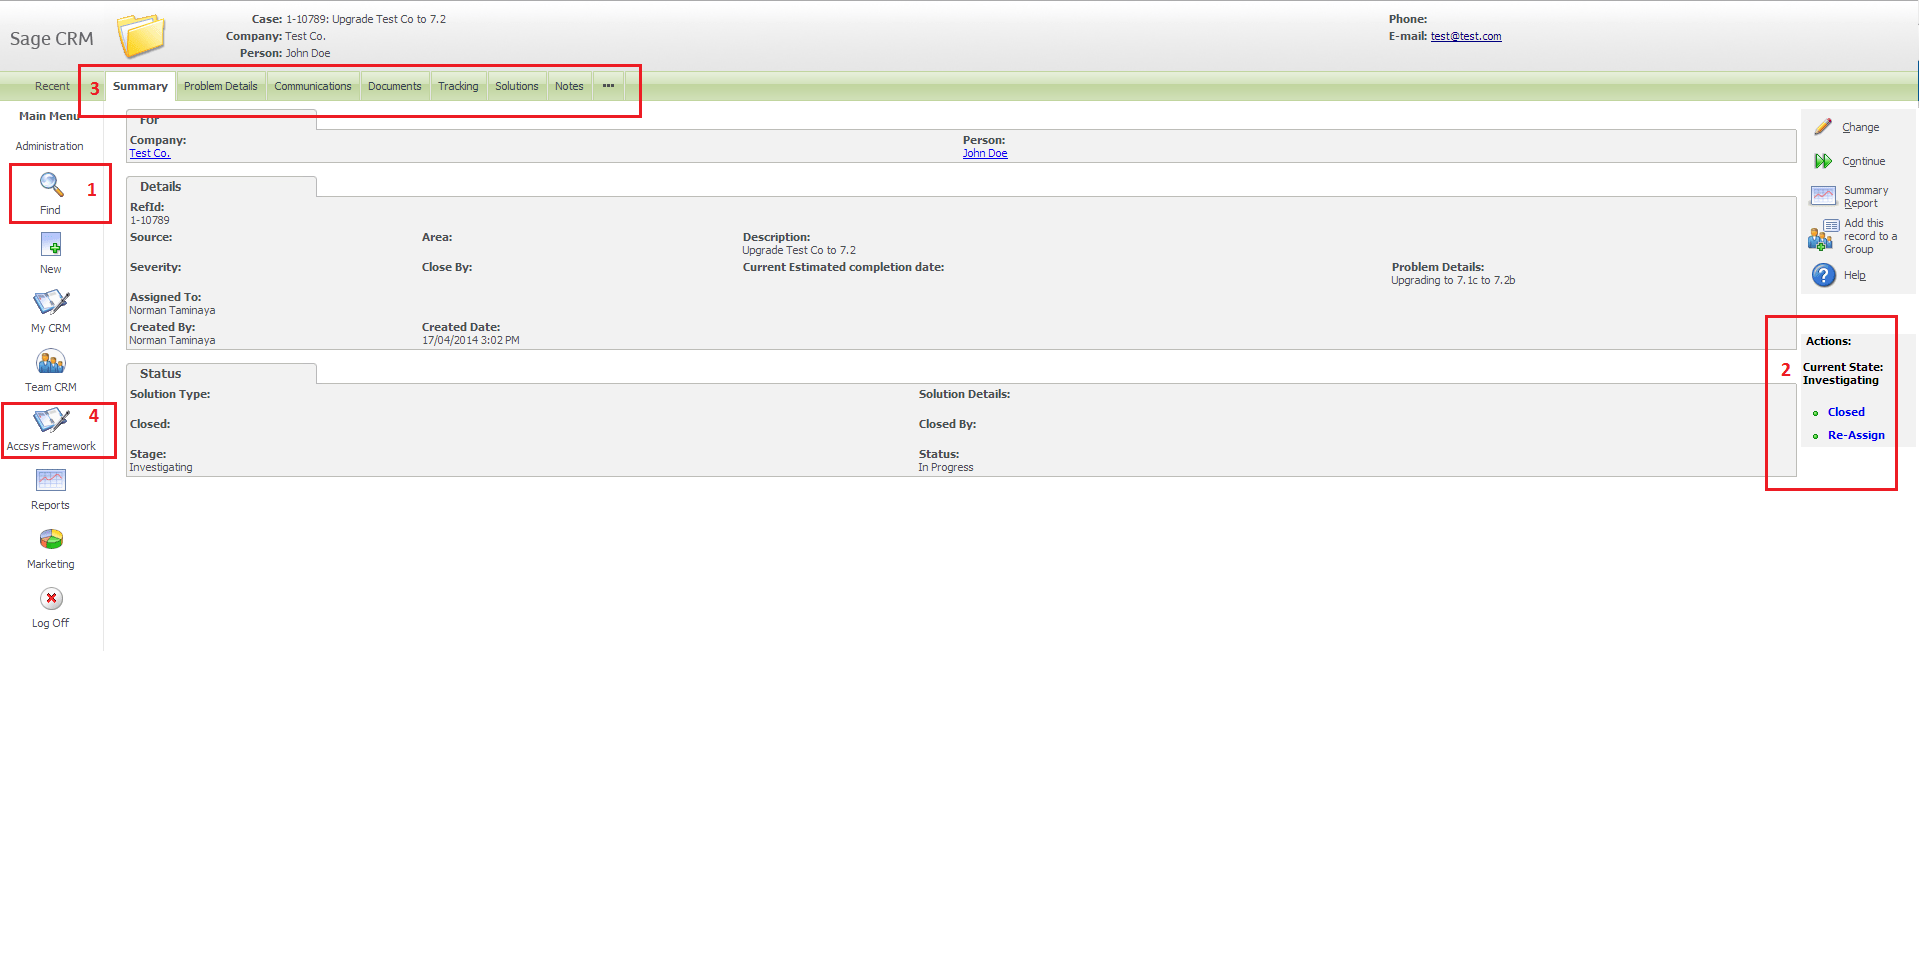Switch to the Documents tab
This screenshot has width=1919, height=955.
(x=395, y=86)
